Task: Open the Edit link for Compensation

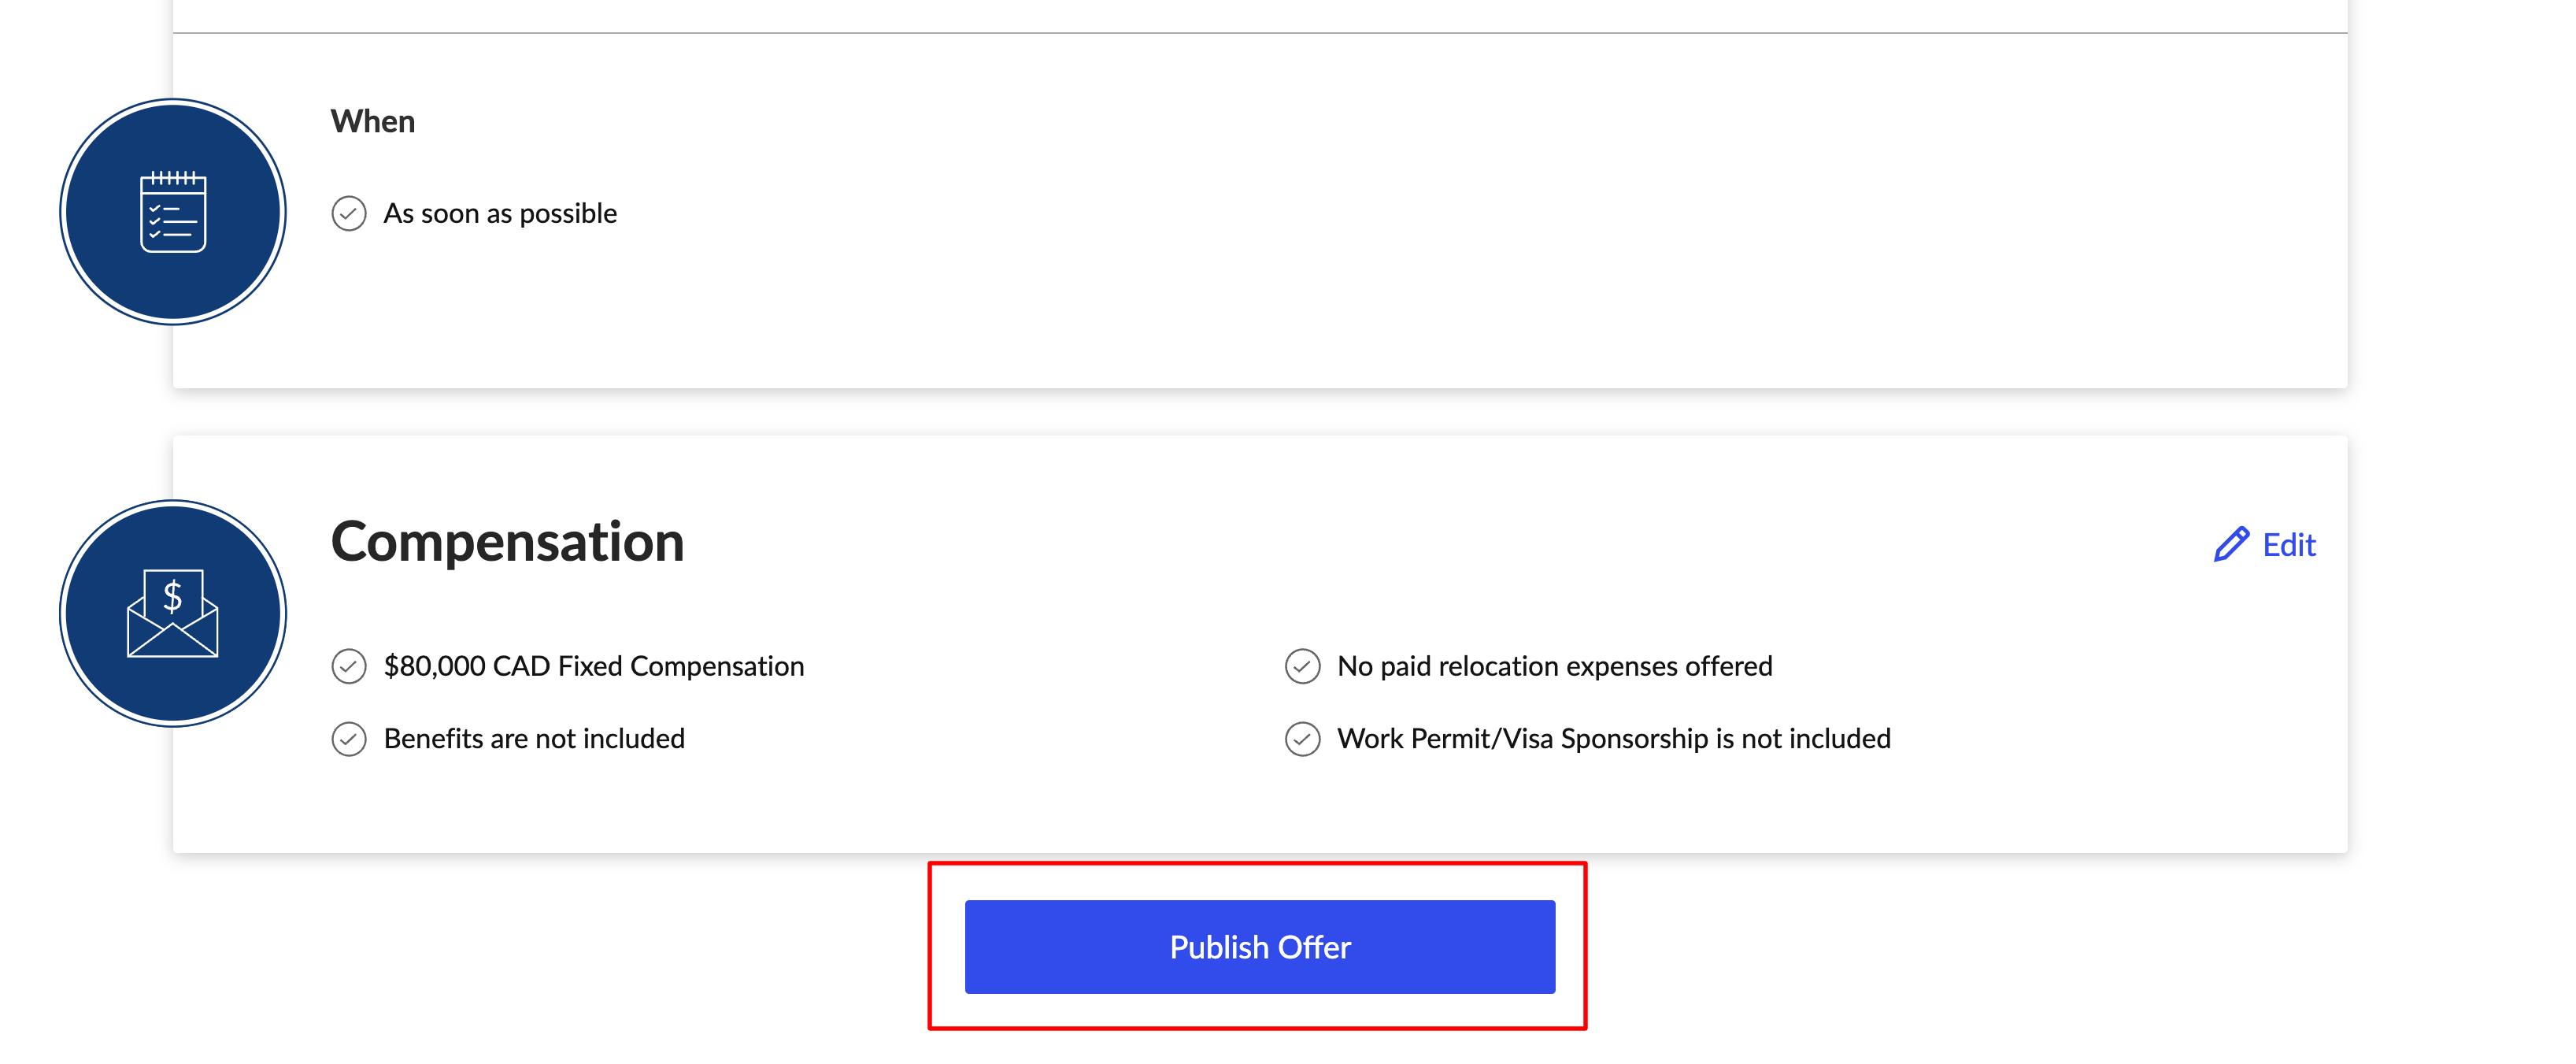Action: (x=2265, y=545)
